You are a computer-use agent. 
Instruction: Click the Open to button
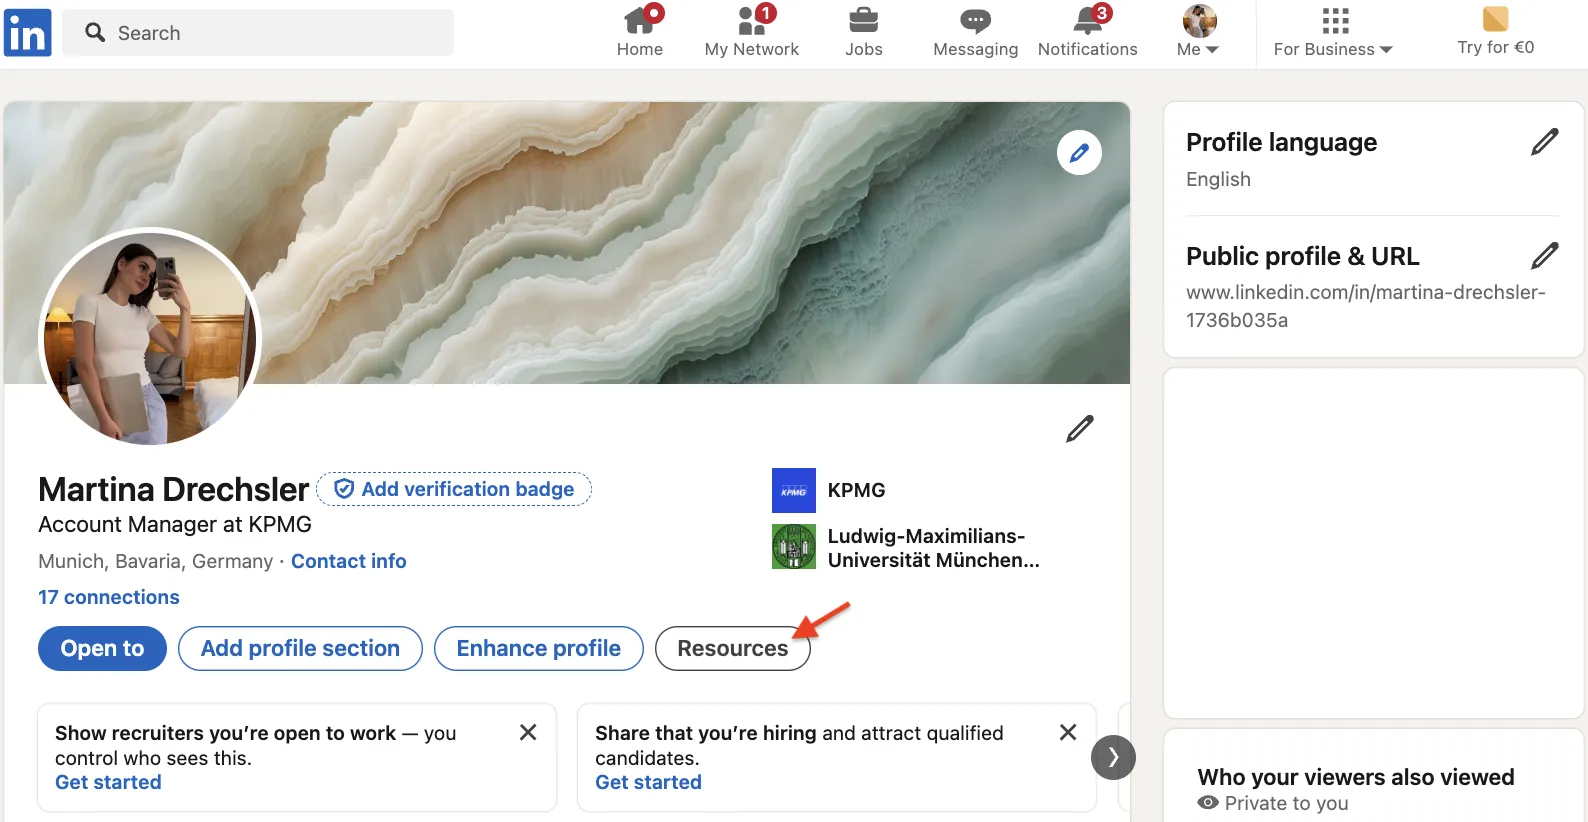[102, 648]
